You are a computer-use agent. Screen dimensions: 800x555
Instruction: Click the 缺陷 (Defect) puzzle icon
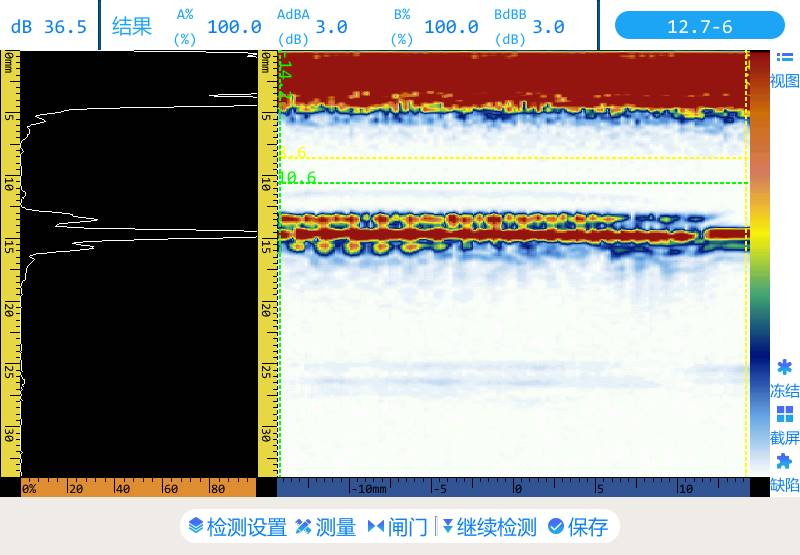coord(785,461)
